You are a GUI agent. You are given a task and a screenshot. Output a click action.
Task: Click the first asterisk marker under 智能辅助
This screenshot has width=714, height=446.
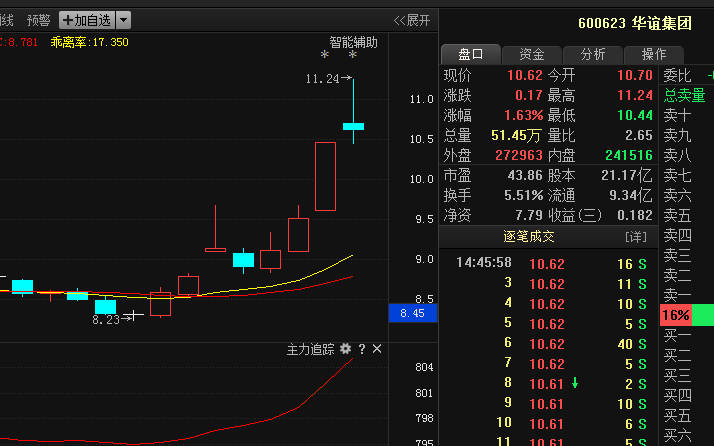click(325, 55)
